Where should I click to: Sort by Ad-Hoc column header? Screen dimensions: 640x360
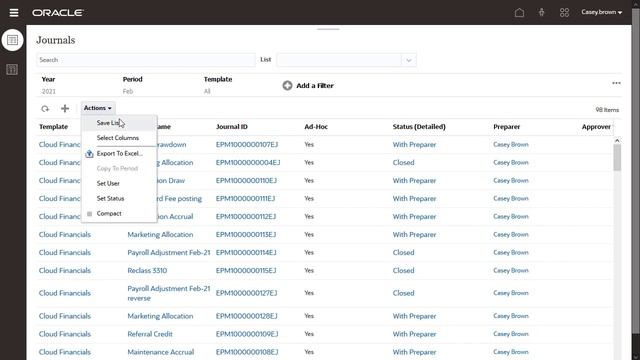click(316, 127)
